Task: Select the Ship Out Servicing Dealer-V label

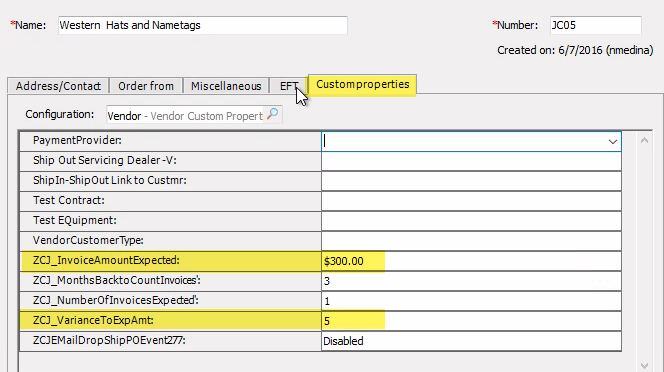Action: click(x=105, y=160)
